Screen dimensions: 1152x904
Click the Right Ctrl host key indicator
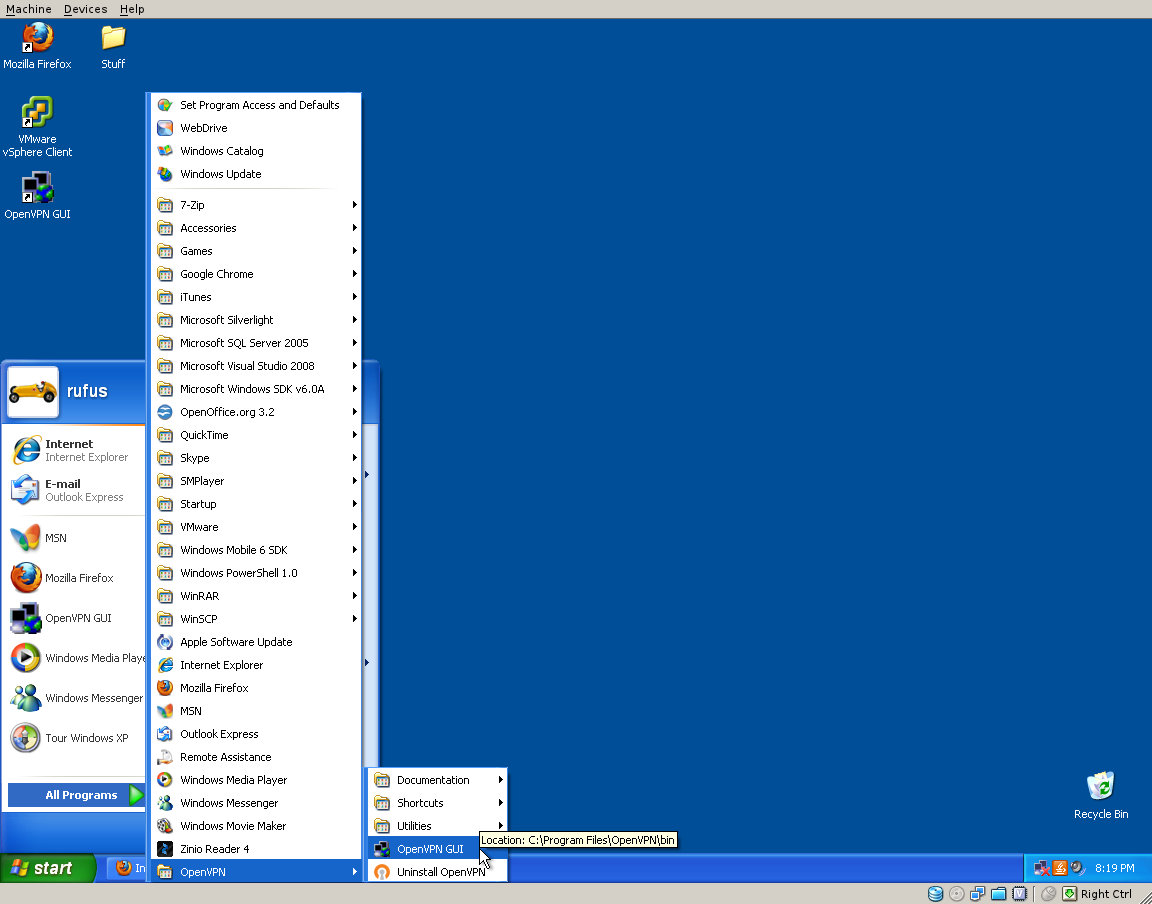click(1106, 894)
